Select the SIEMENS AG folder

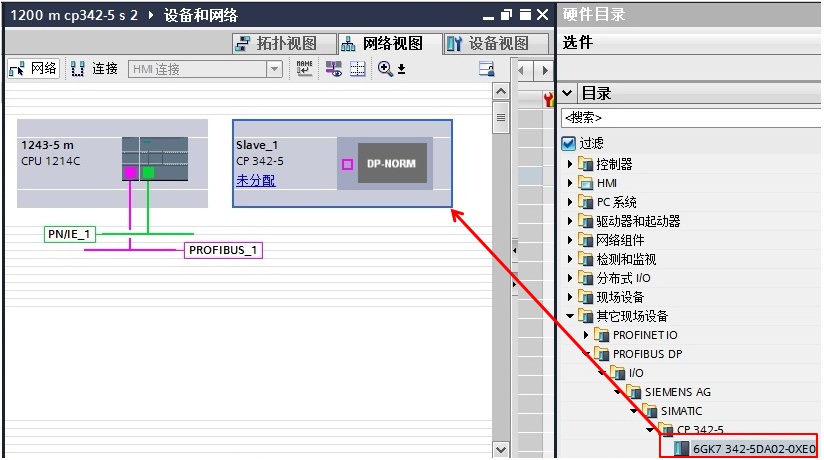click(678, 392)
